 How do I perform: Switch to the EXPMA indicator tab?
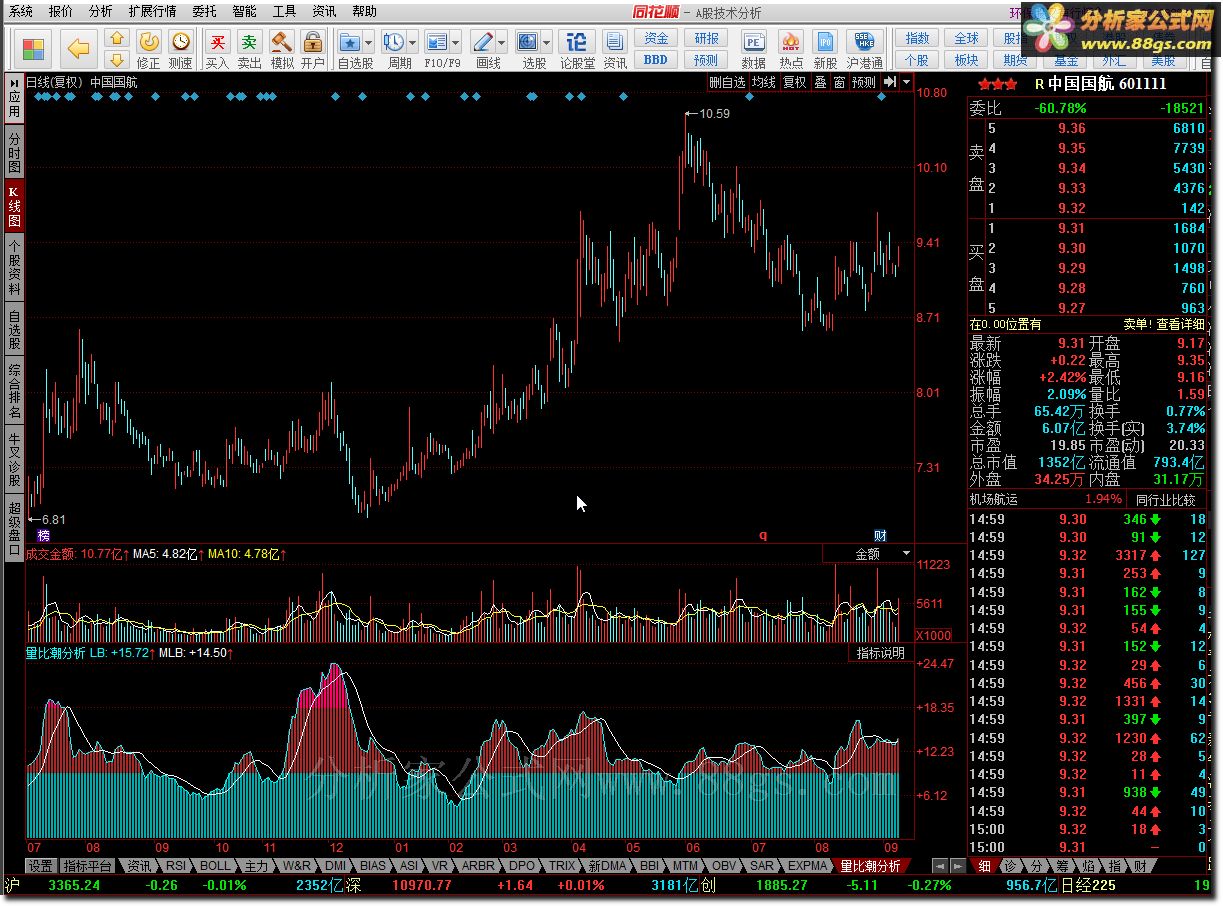[x=807, y=866]
